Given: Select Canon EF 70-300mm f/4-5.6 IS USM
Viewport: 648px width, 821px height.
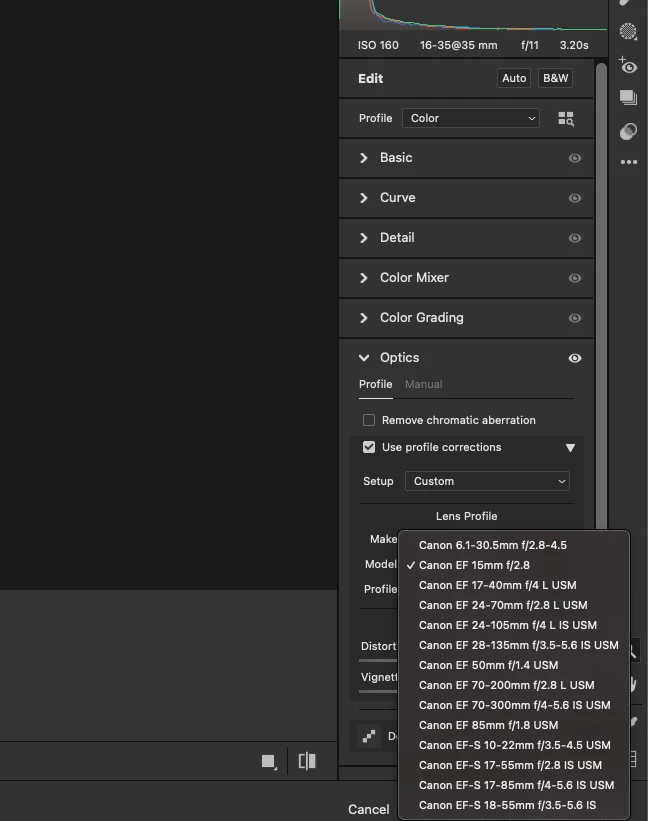Looking at the screenshot, I should pos(513,705).
